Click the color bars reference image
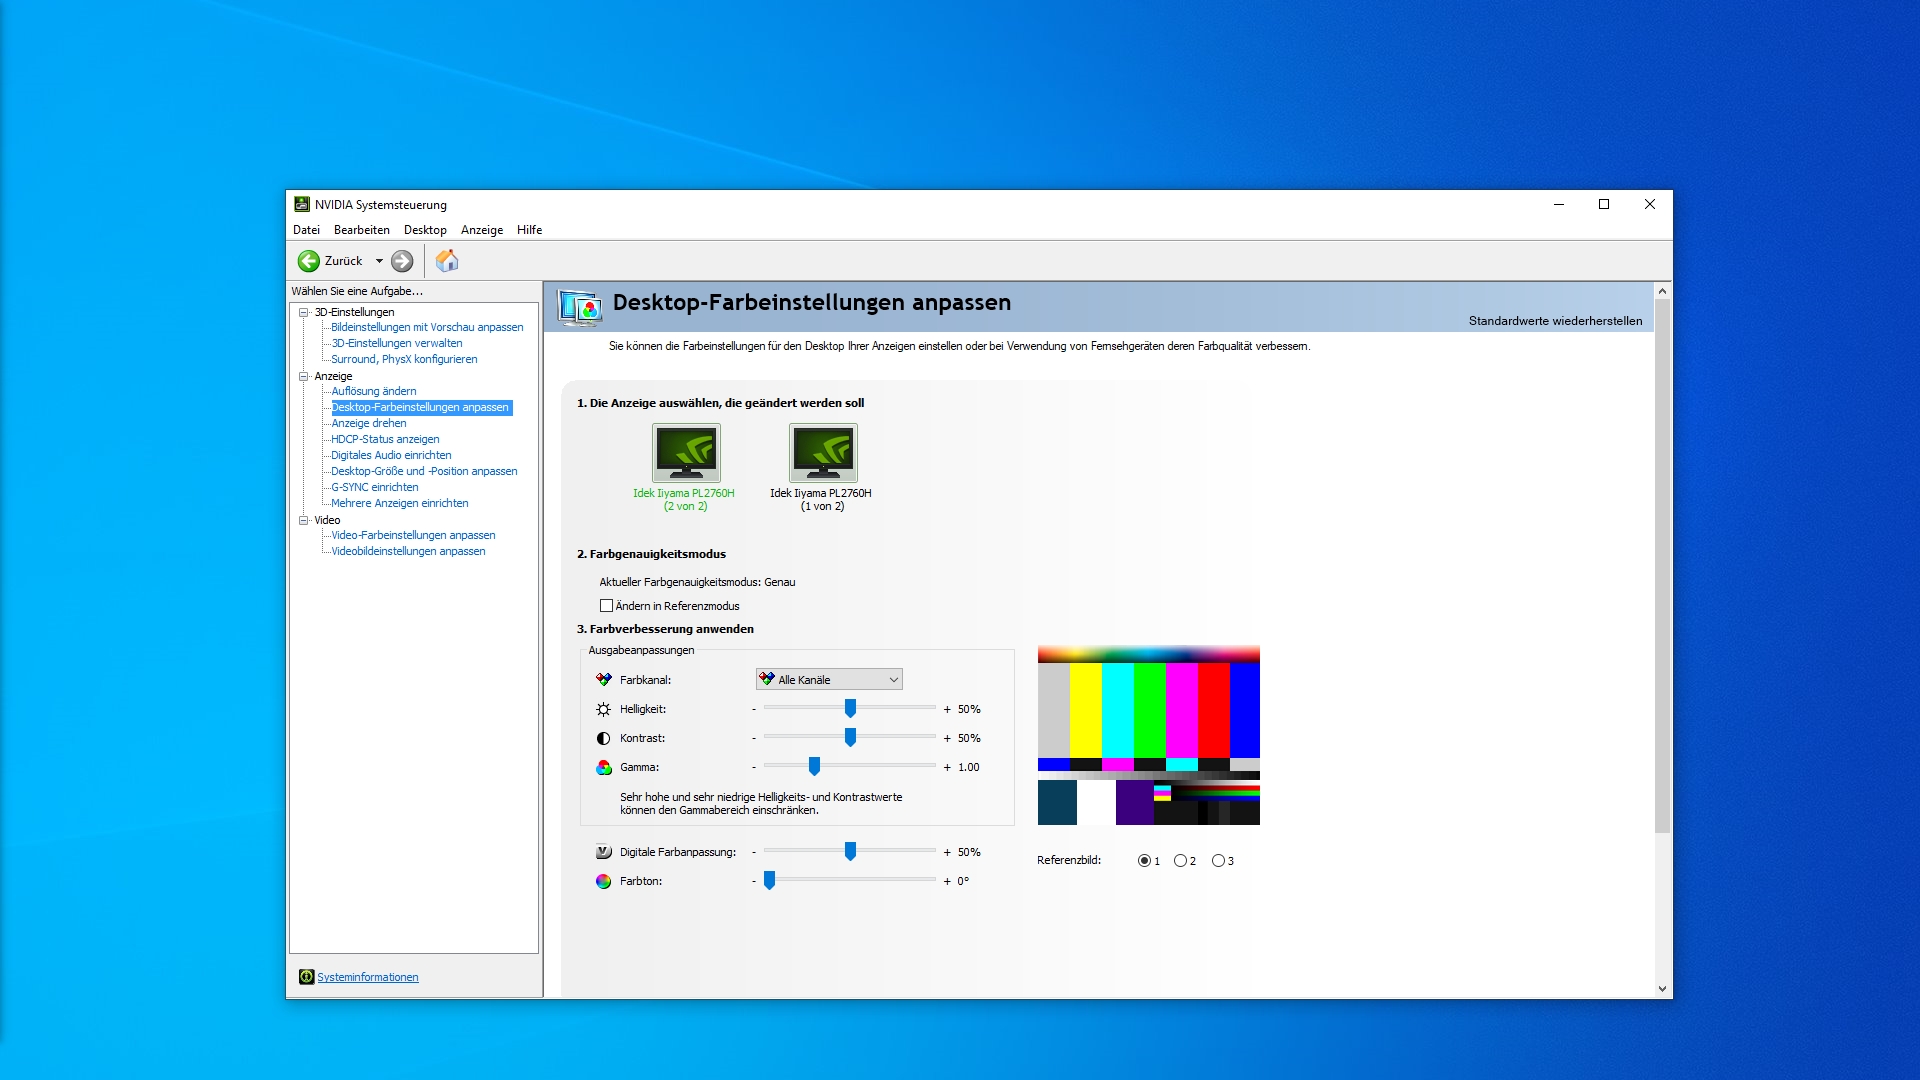Screen dimensions: 1920x1080 (x=1148, y=736)
